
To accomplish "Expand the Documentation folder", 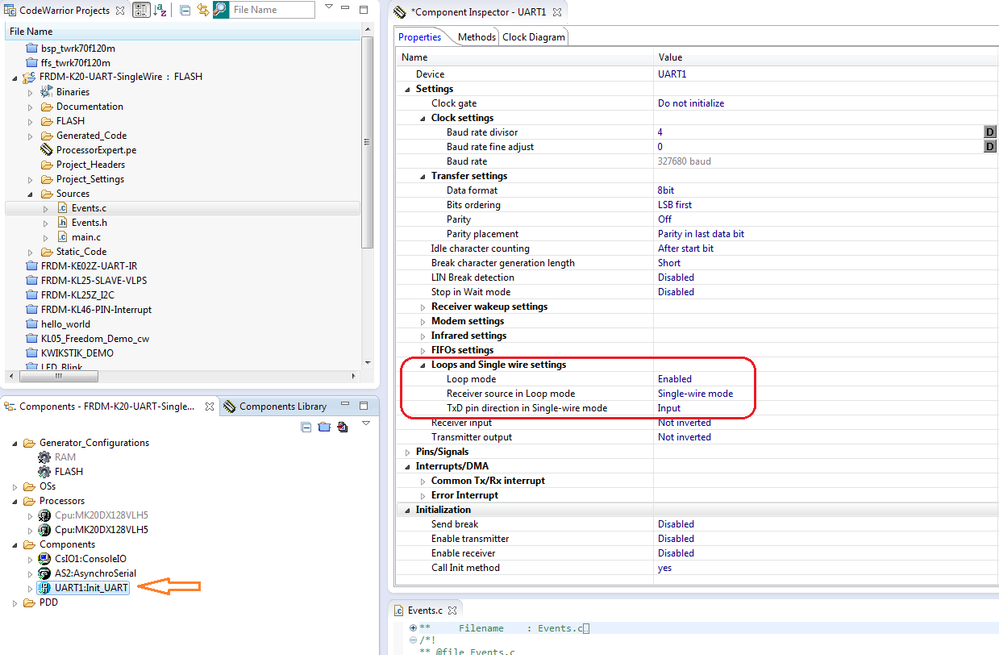I will coord(30,107).
